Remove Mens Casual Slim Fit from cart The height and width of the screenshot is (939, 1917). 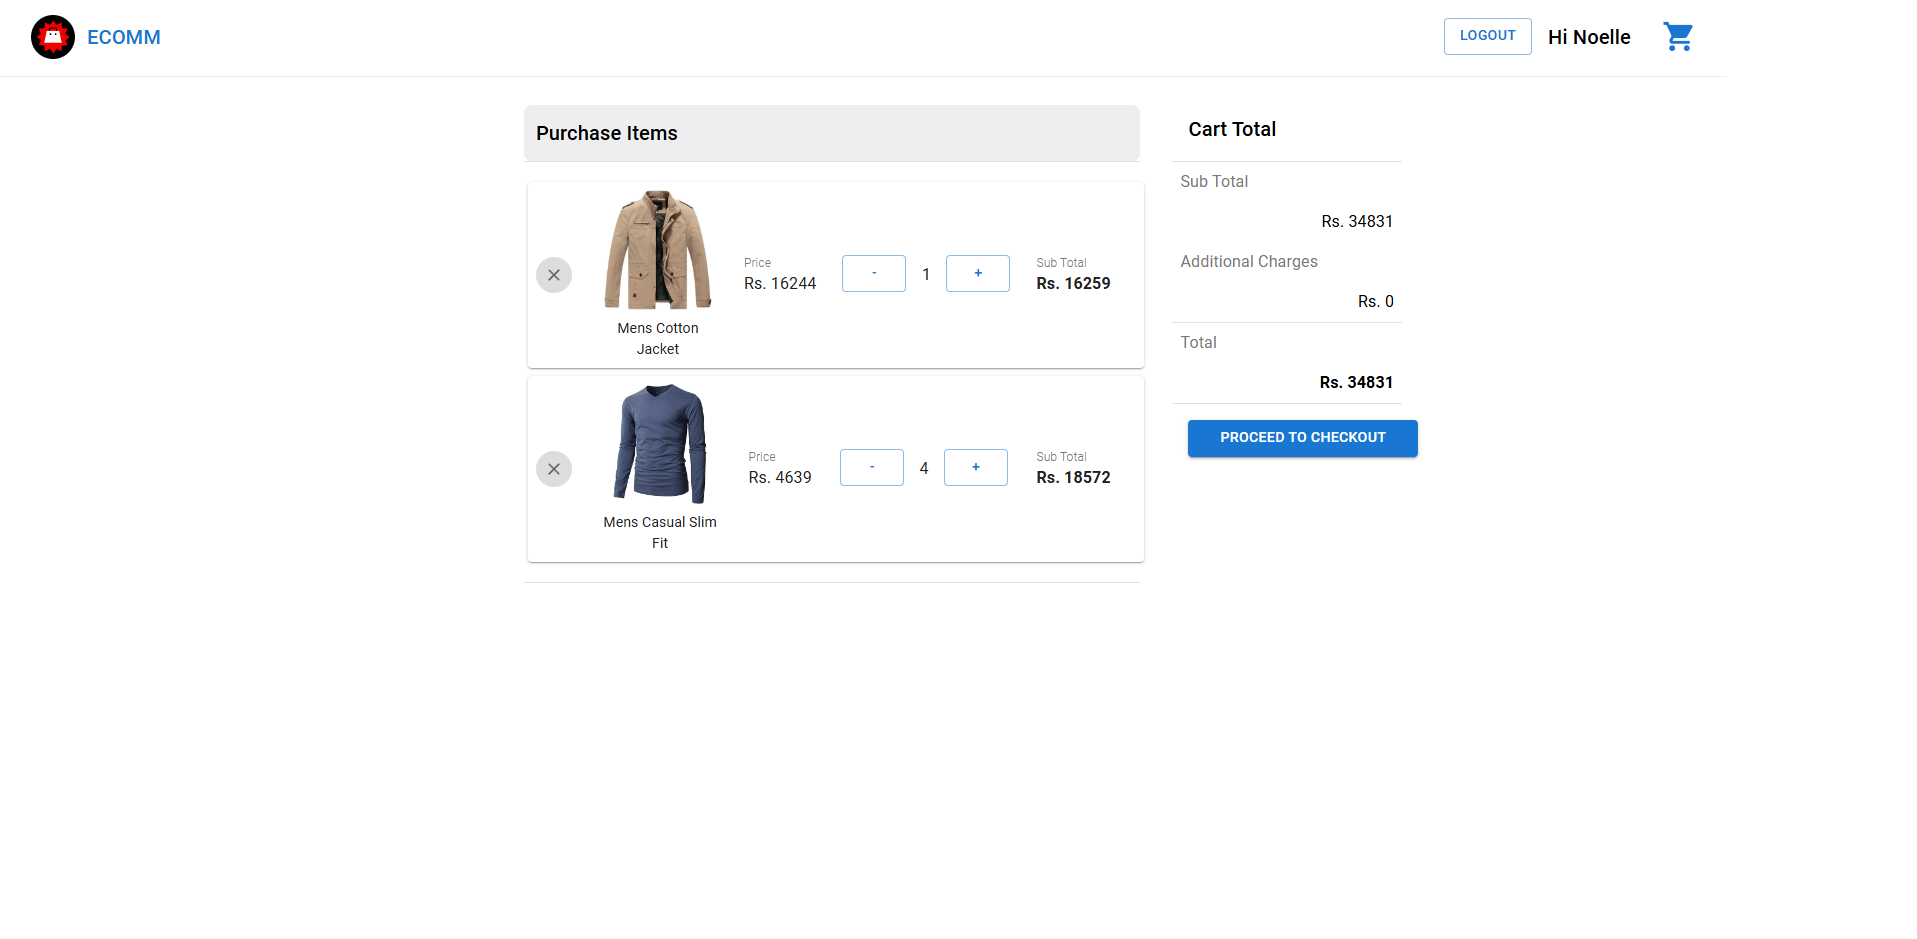tap(554, 469)
